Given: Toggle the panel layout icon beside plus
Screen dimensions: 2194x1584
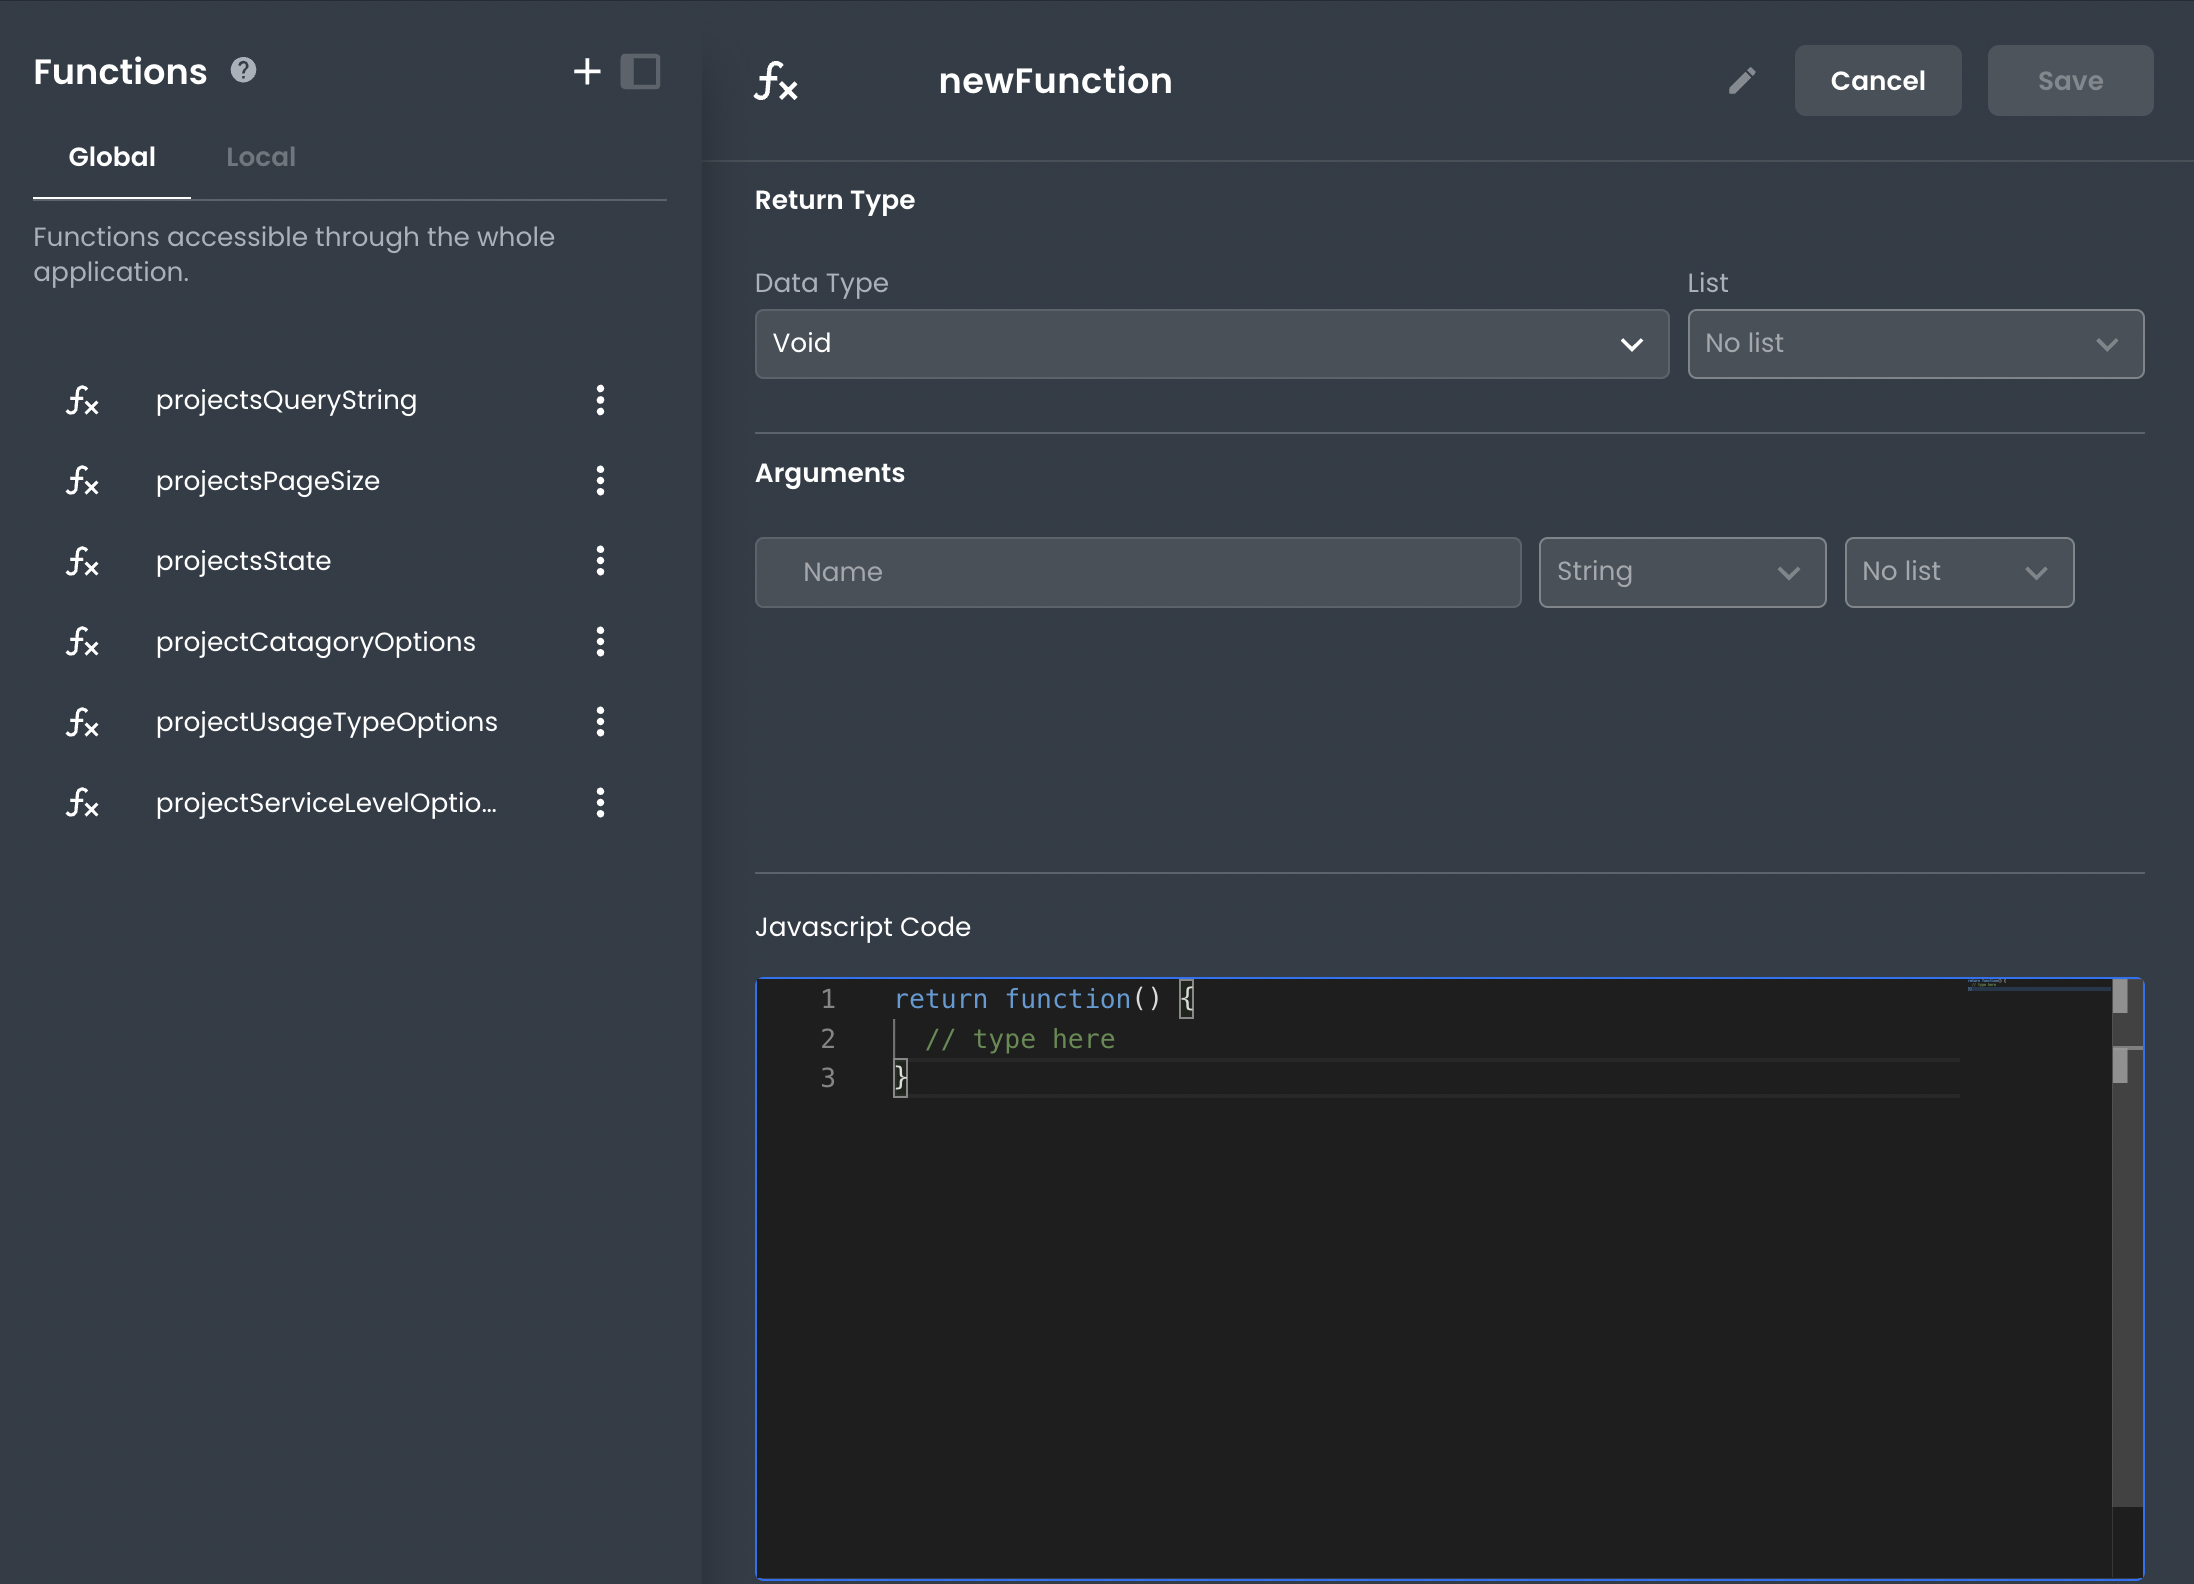Looking at the screenshot, I should [640, 72].
